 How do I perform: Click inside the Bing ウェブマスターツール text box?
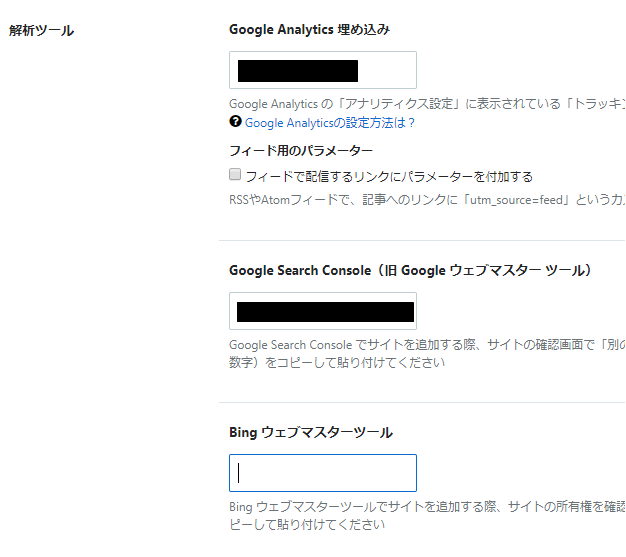(323, 473)
